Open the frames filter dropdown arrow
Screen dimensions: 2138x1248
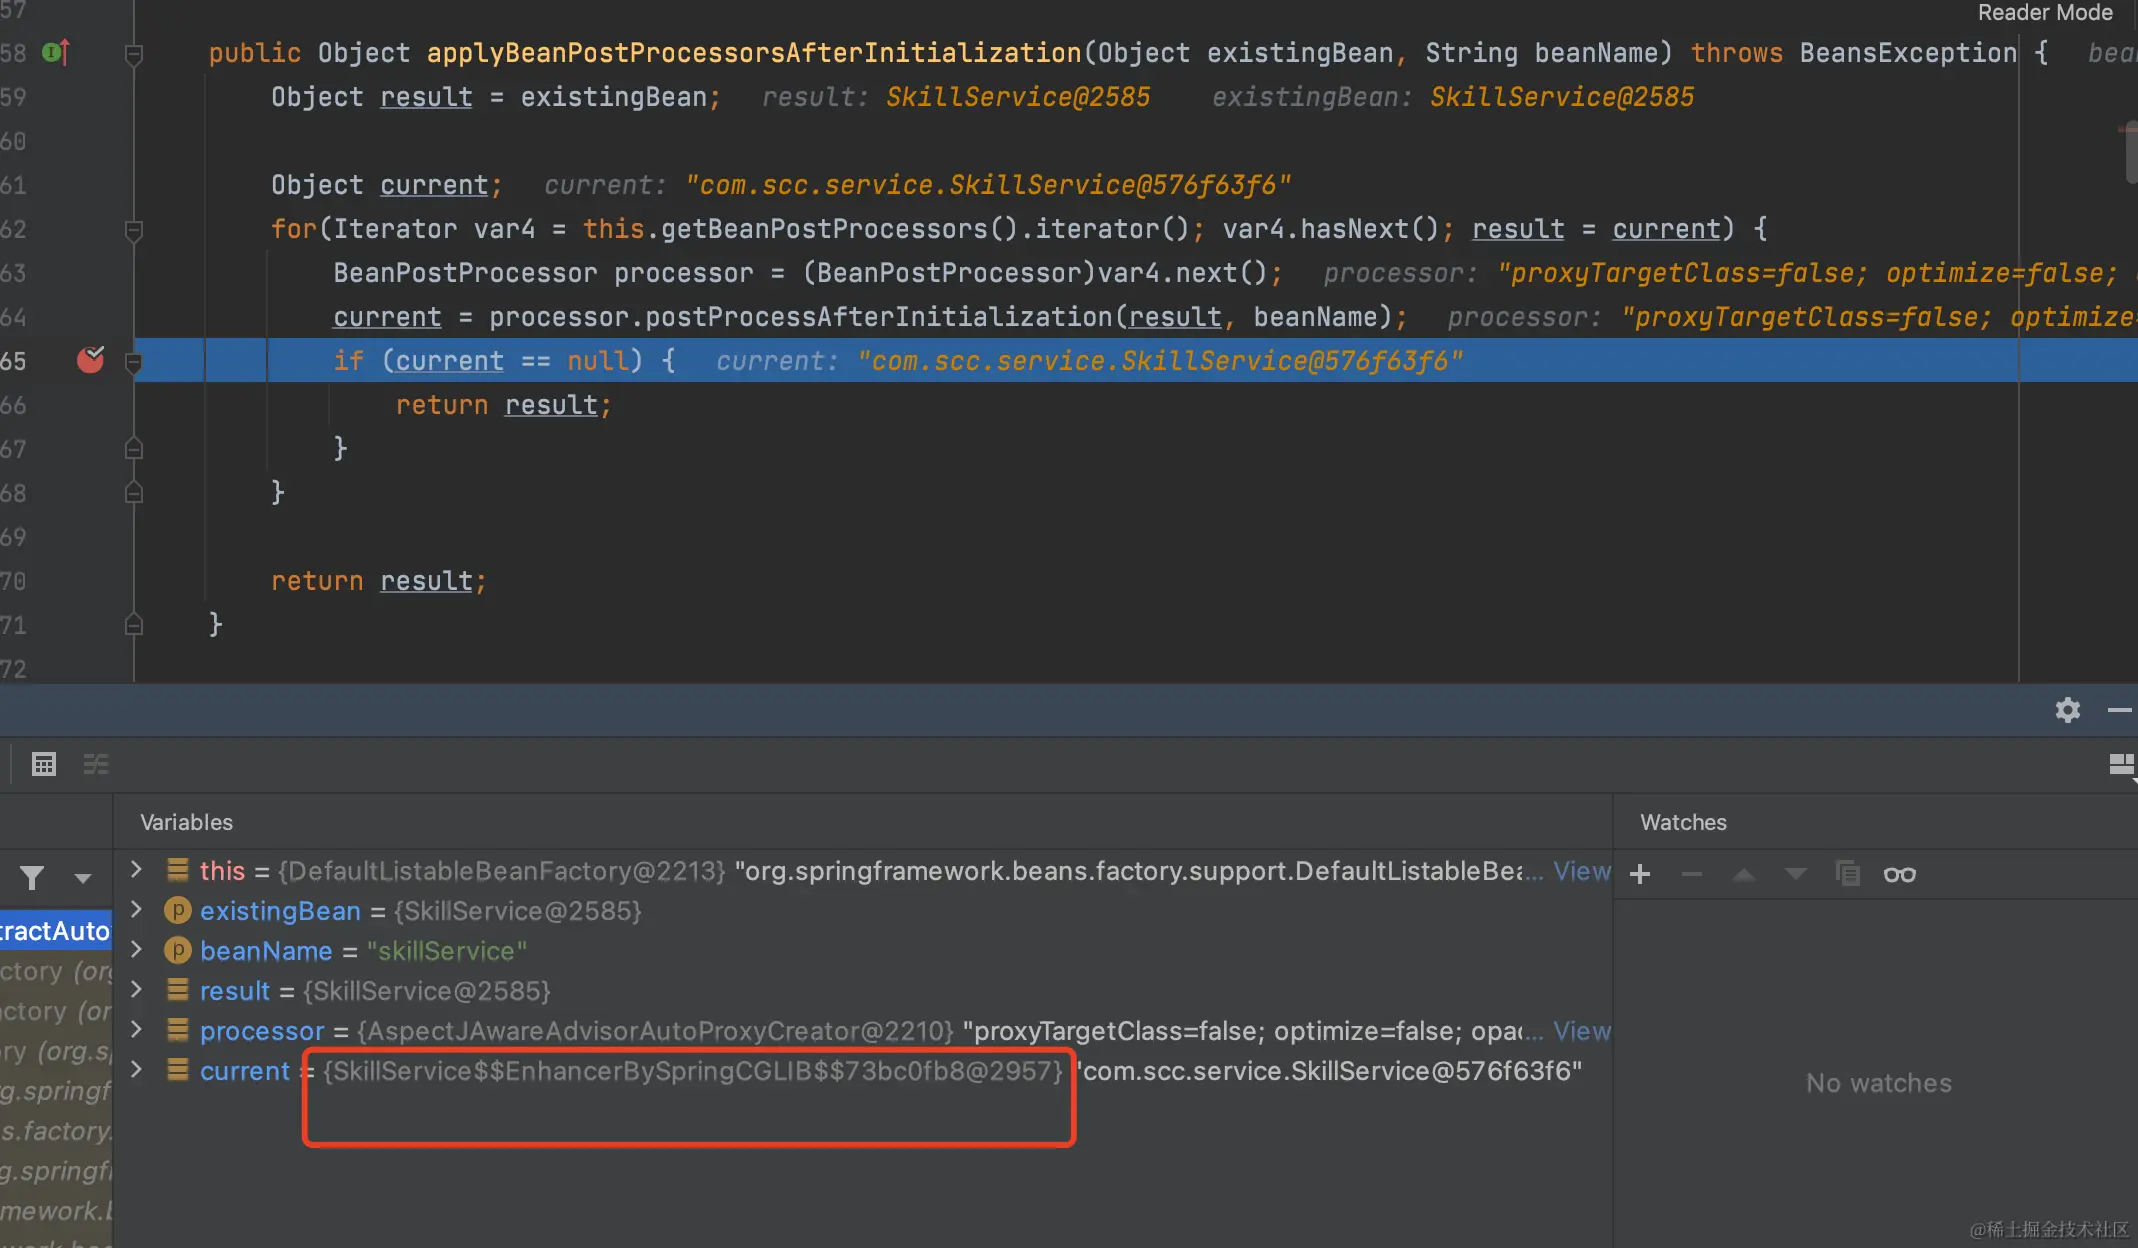(83, 878)
